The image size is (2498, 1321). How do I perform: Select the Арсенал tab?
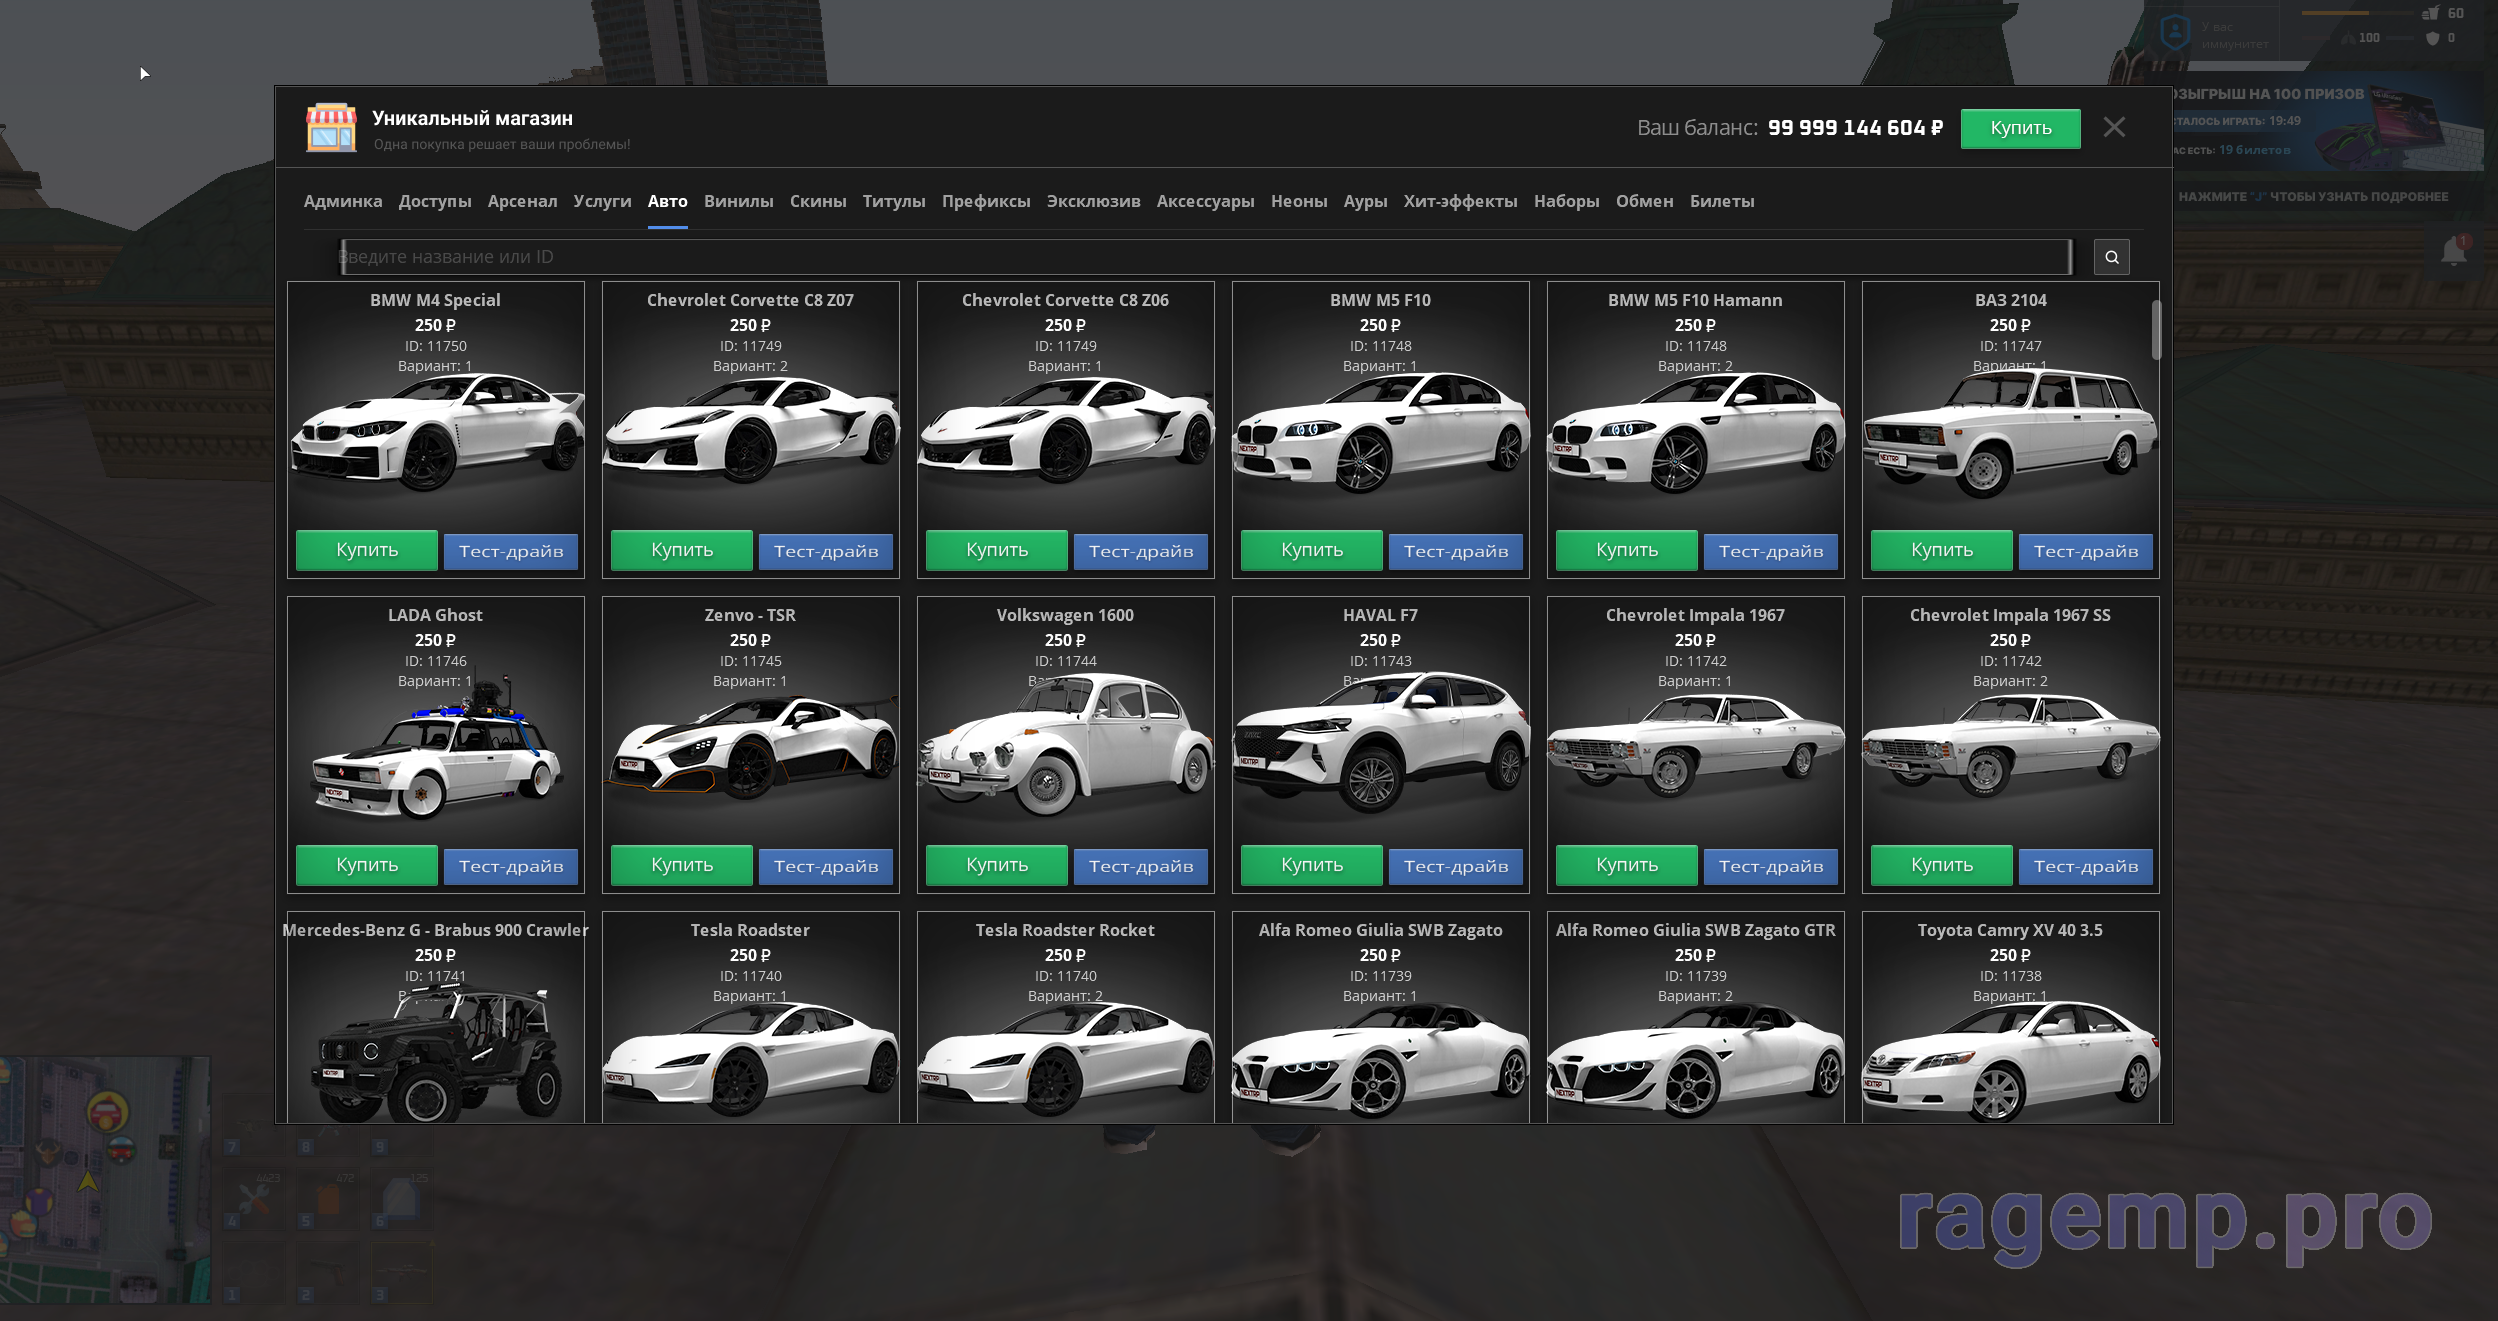(522, 201)
